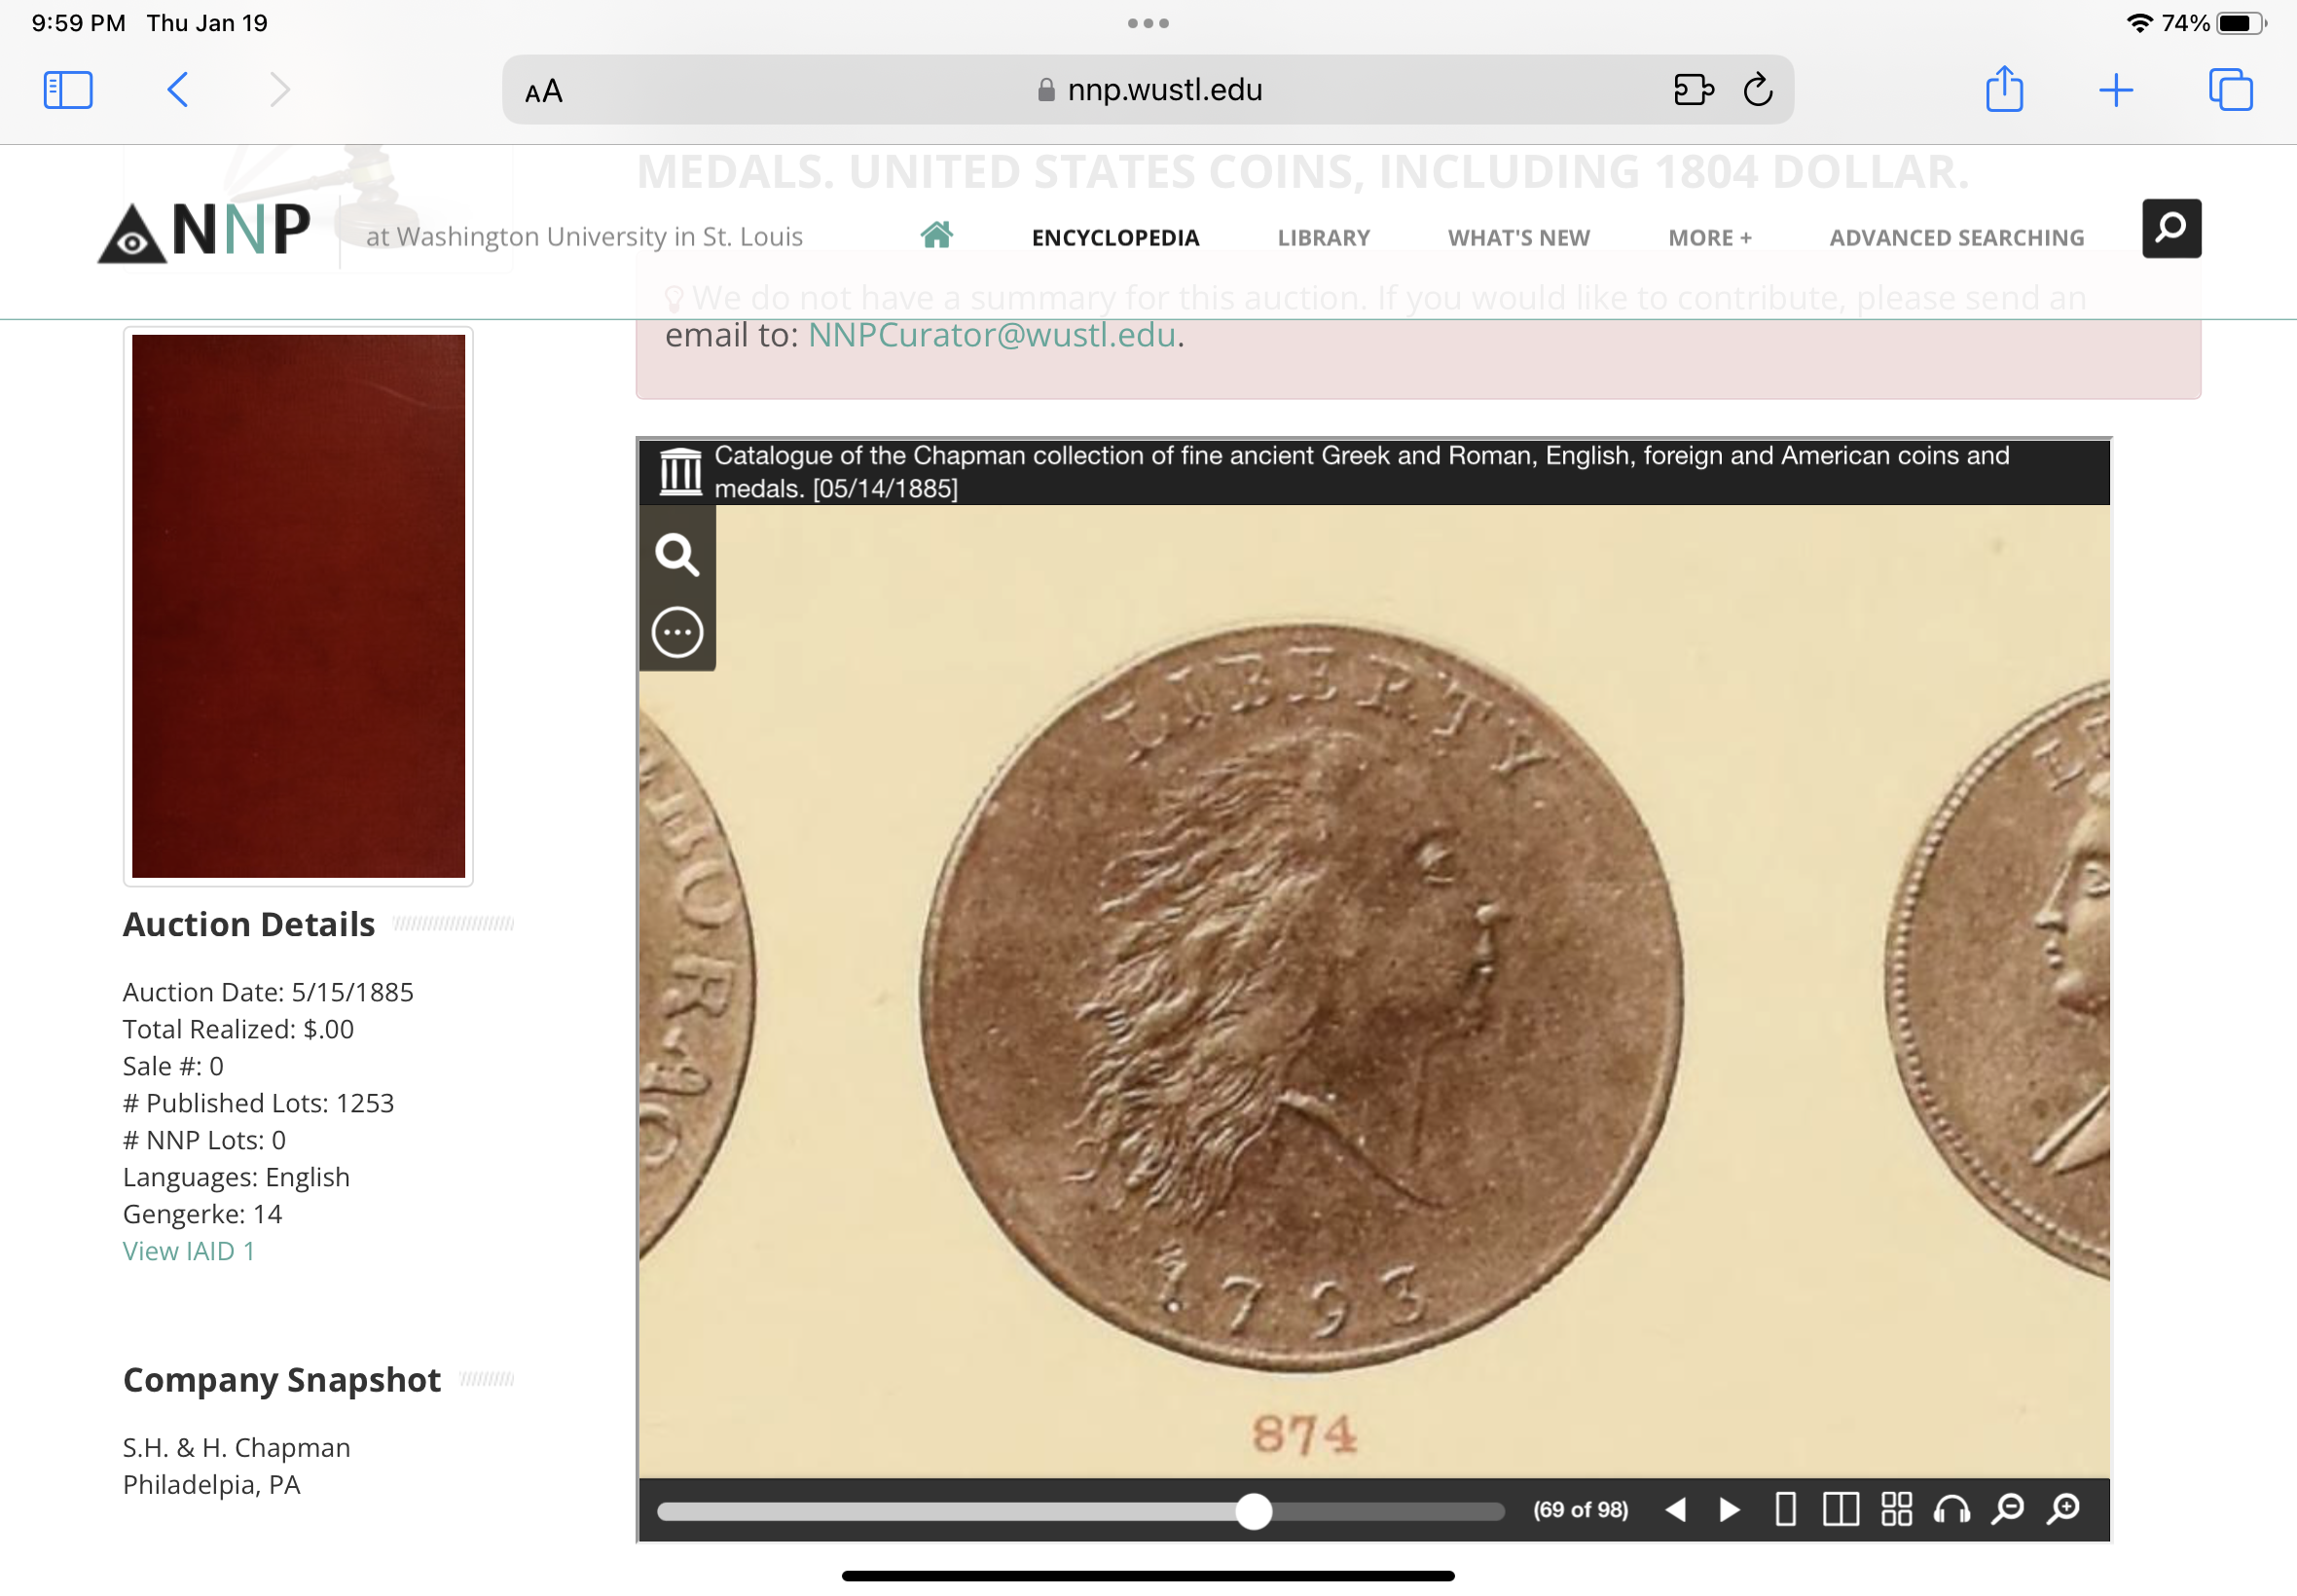Open the viewer search magnifier
Image resolution: width=2297 pixels, height=1596 pixels.
tap(677, 554)
